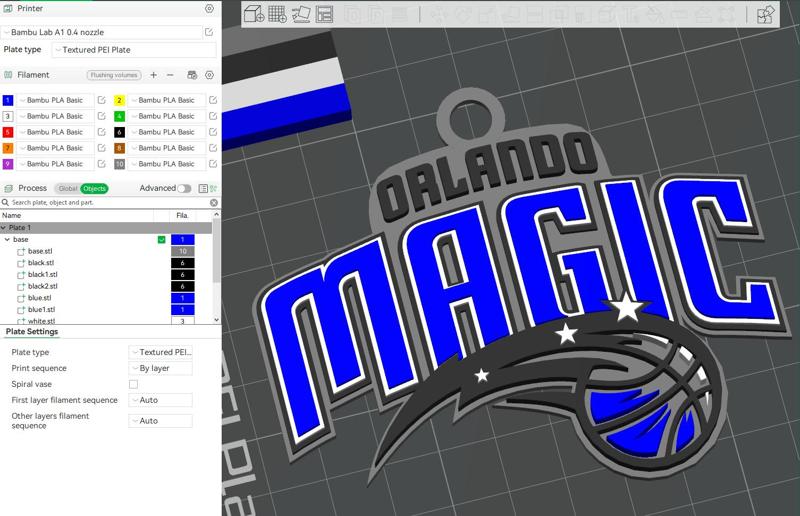
Task: Click the Add plate grid icon
Action: 278,14
